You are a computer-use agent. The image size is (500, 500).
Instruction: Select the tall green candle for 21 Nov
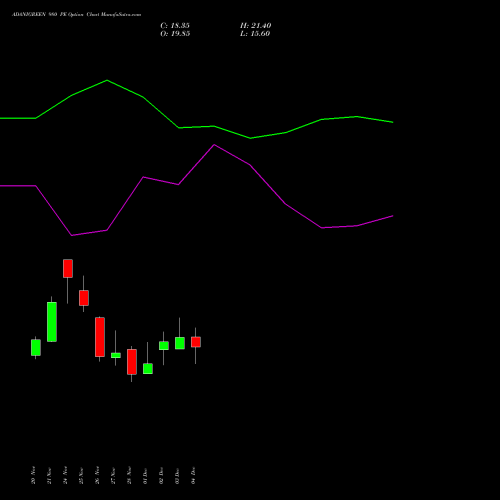pyautogui.click(x=52, y=322)
